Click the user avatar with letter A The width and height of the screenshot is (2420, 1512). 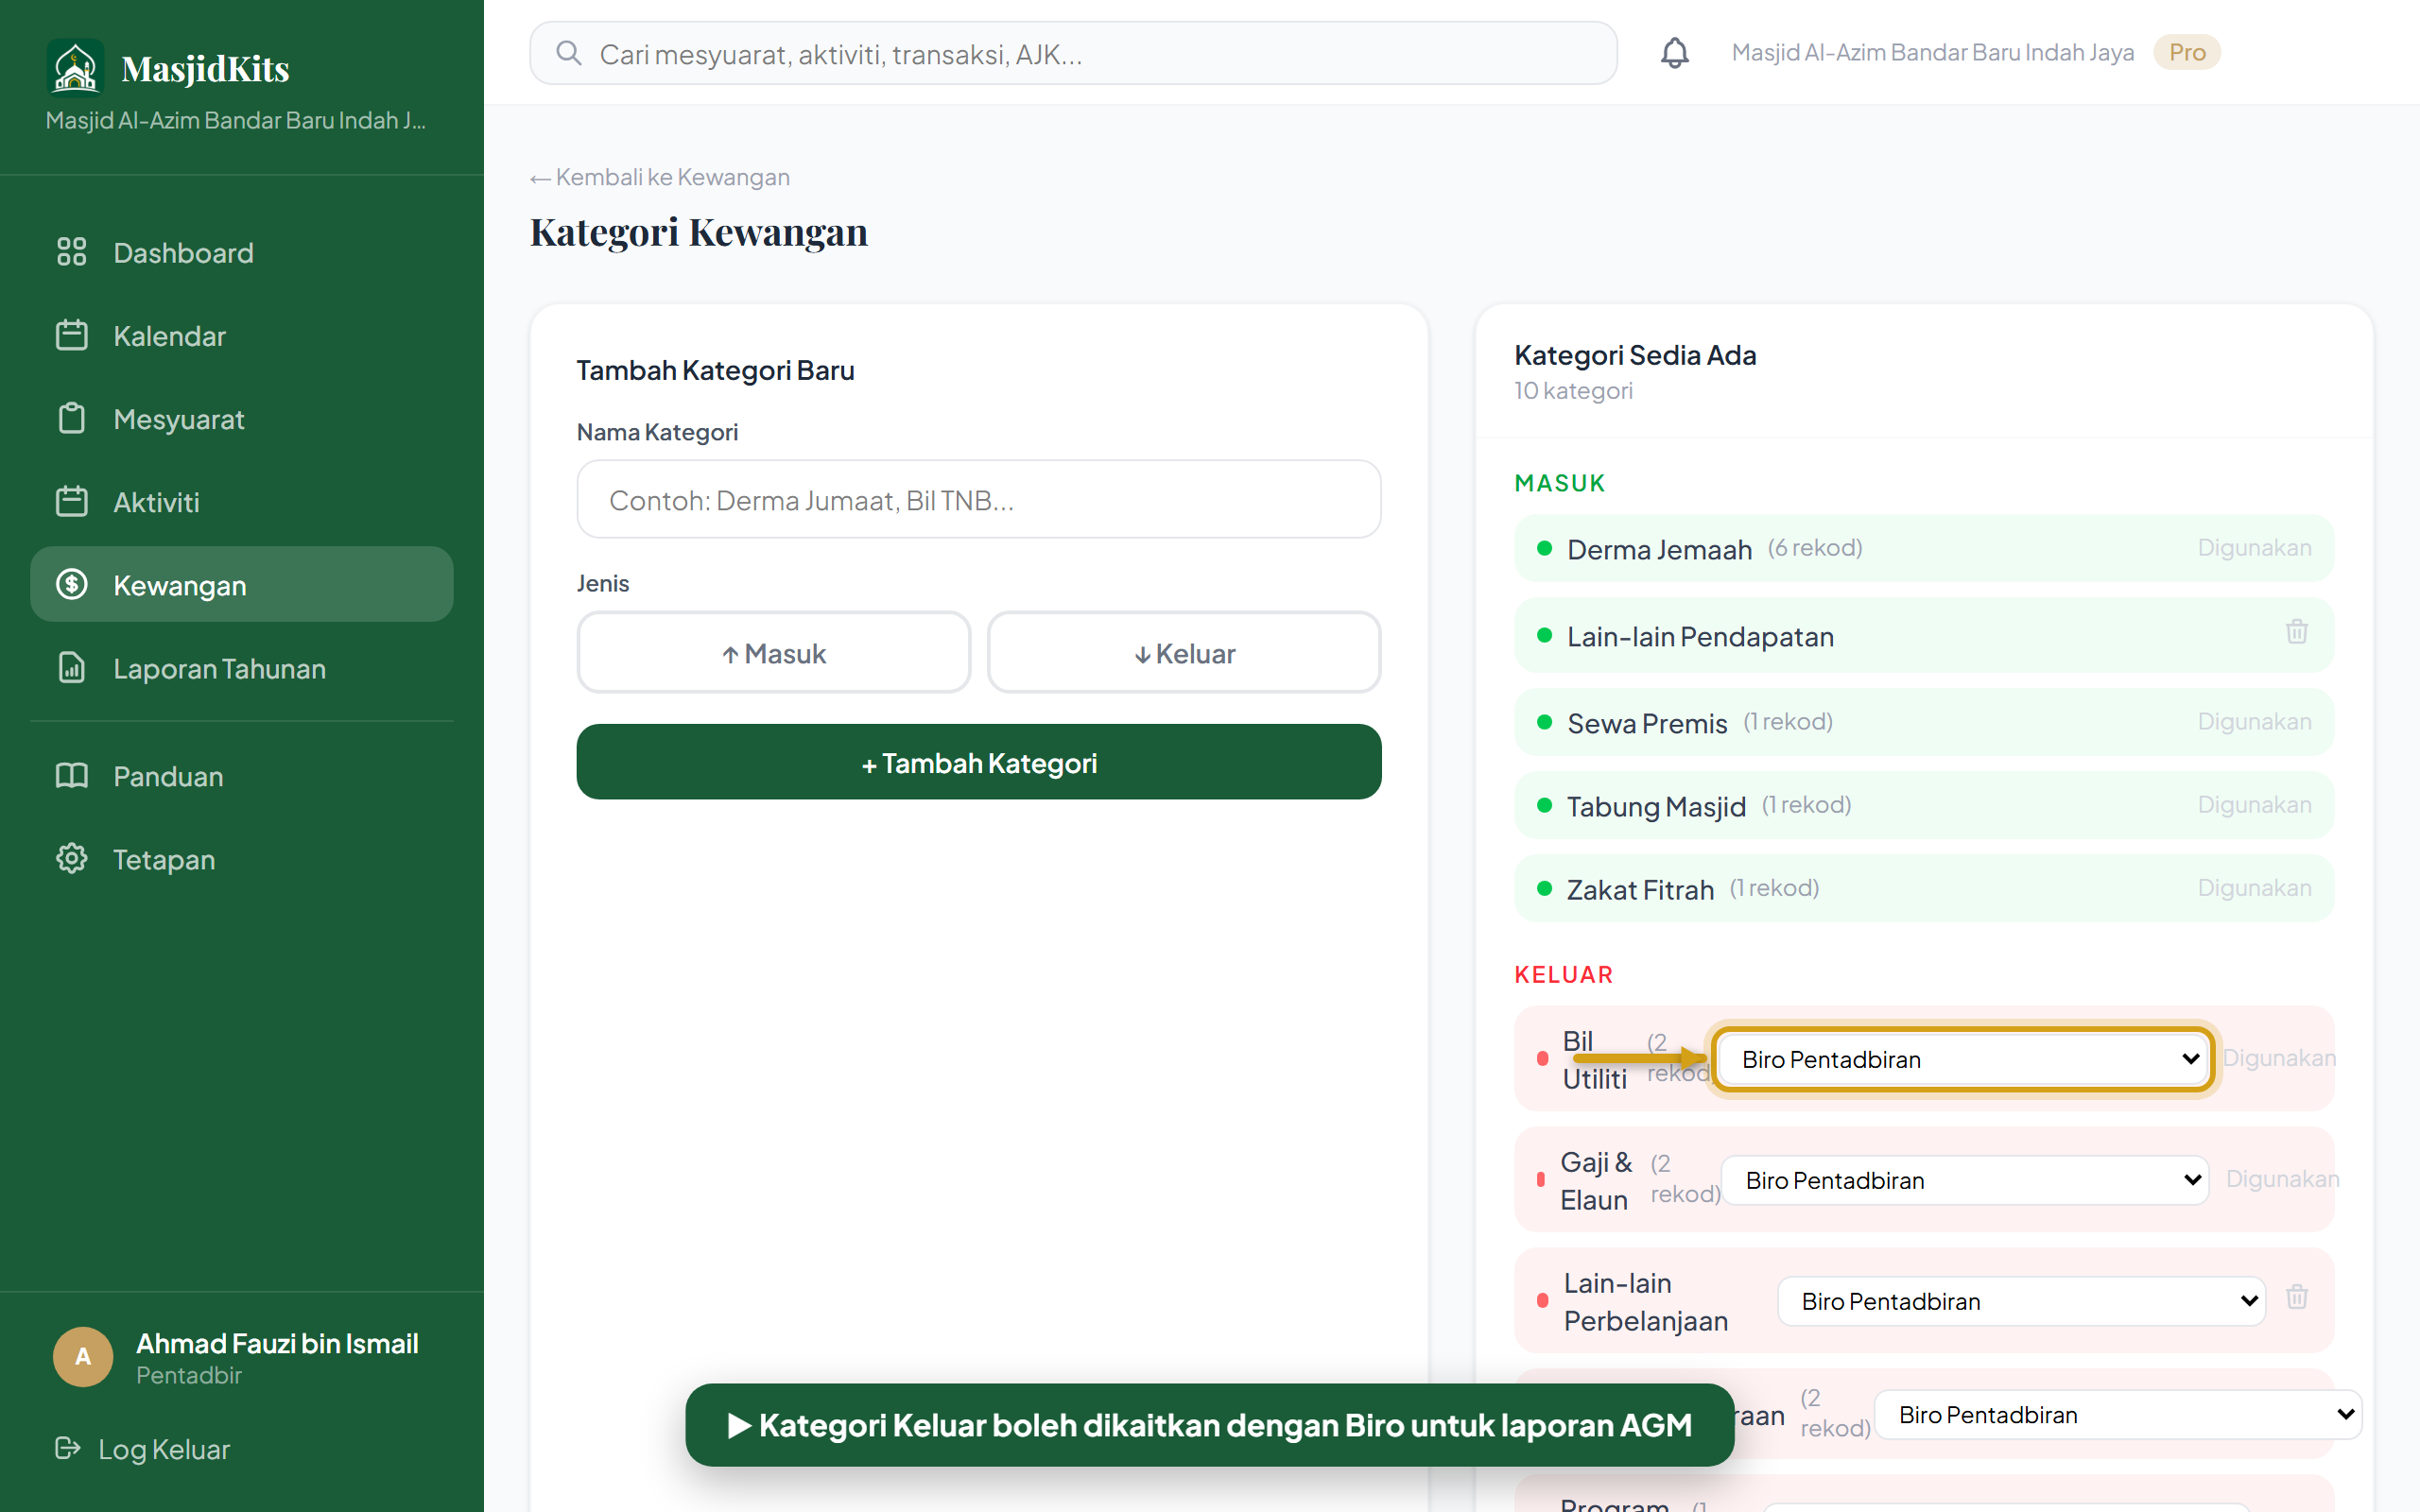83,1357
